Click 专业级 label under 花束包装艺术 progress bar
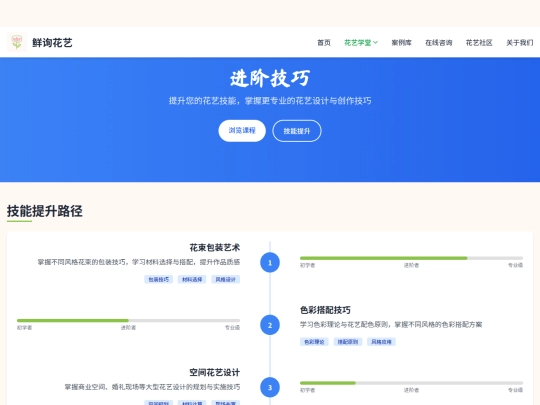Viewport: 540px width, 405px height. tap(516, 265)
